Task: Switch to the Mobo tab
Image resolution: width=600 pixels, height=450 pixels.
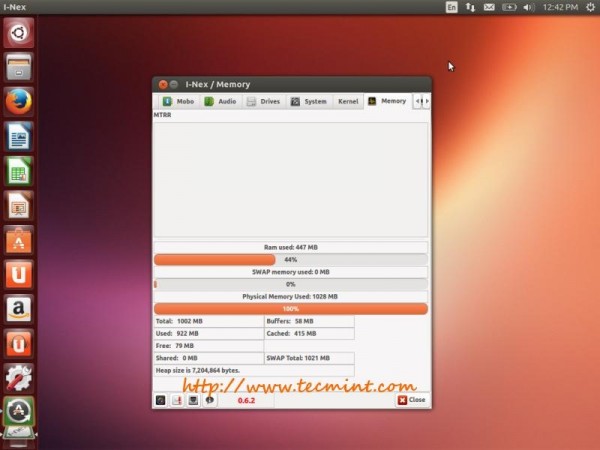Action: click(x=179, y=101)
